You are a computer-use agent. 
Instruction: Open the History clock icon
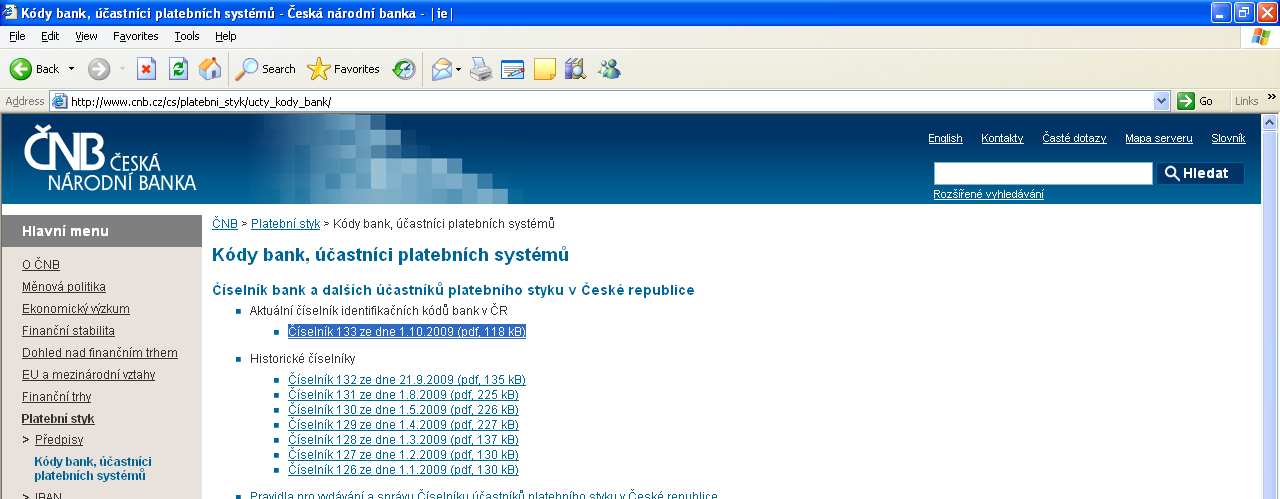[404, 69]
